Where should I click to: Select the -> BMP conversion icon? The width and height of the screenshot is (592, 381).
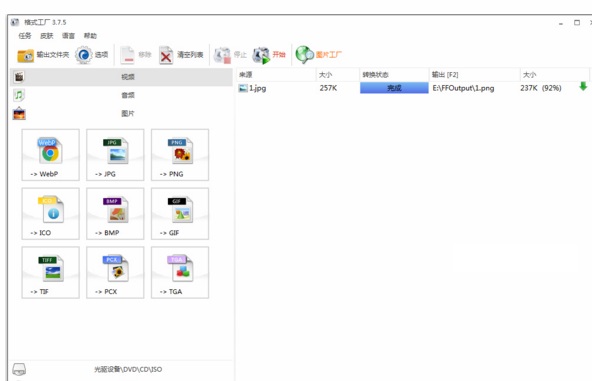[115, 214]
